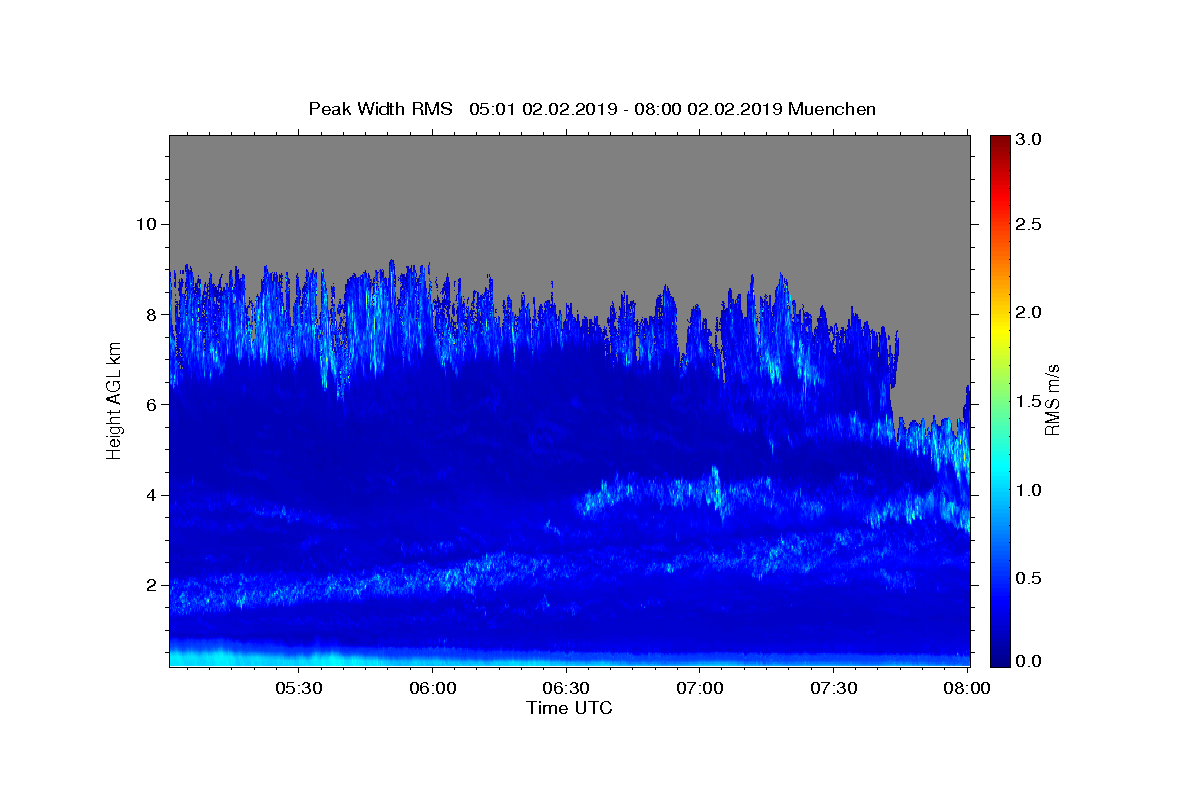Click the height tick label 4
The height and width of the screenshot is (800, 1200).
click(x=152, y=495)
